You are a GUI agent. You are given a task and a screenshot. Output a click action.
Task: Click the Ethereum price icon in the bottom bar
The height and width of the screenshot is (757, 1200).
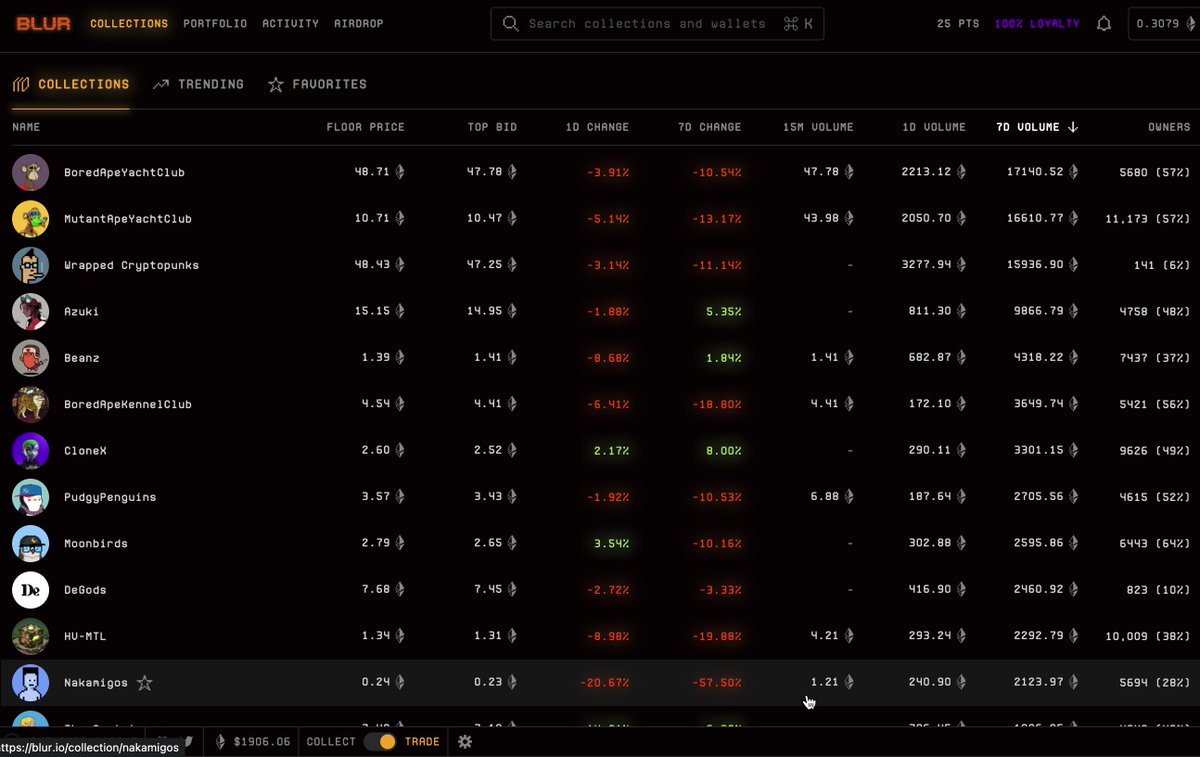click(x=221, y=741)
